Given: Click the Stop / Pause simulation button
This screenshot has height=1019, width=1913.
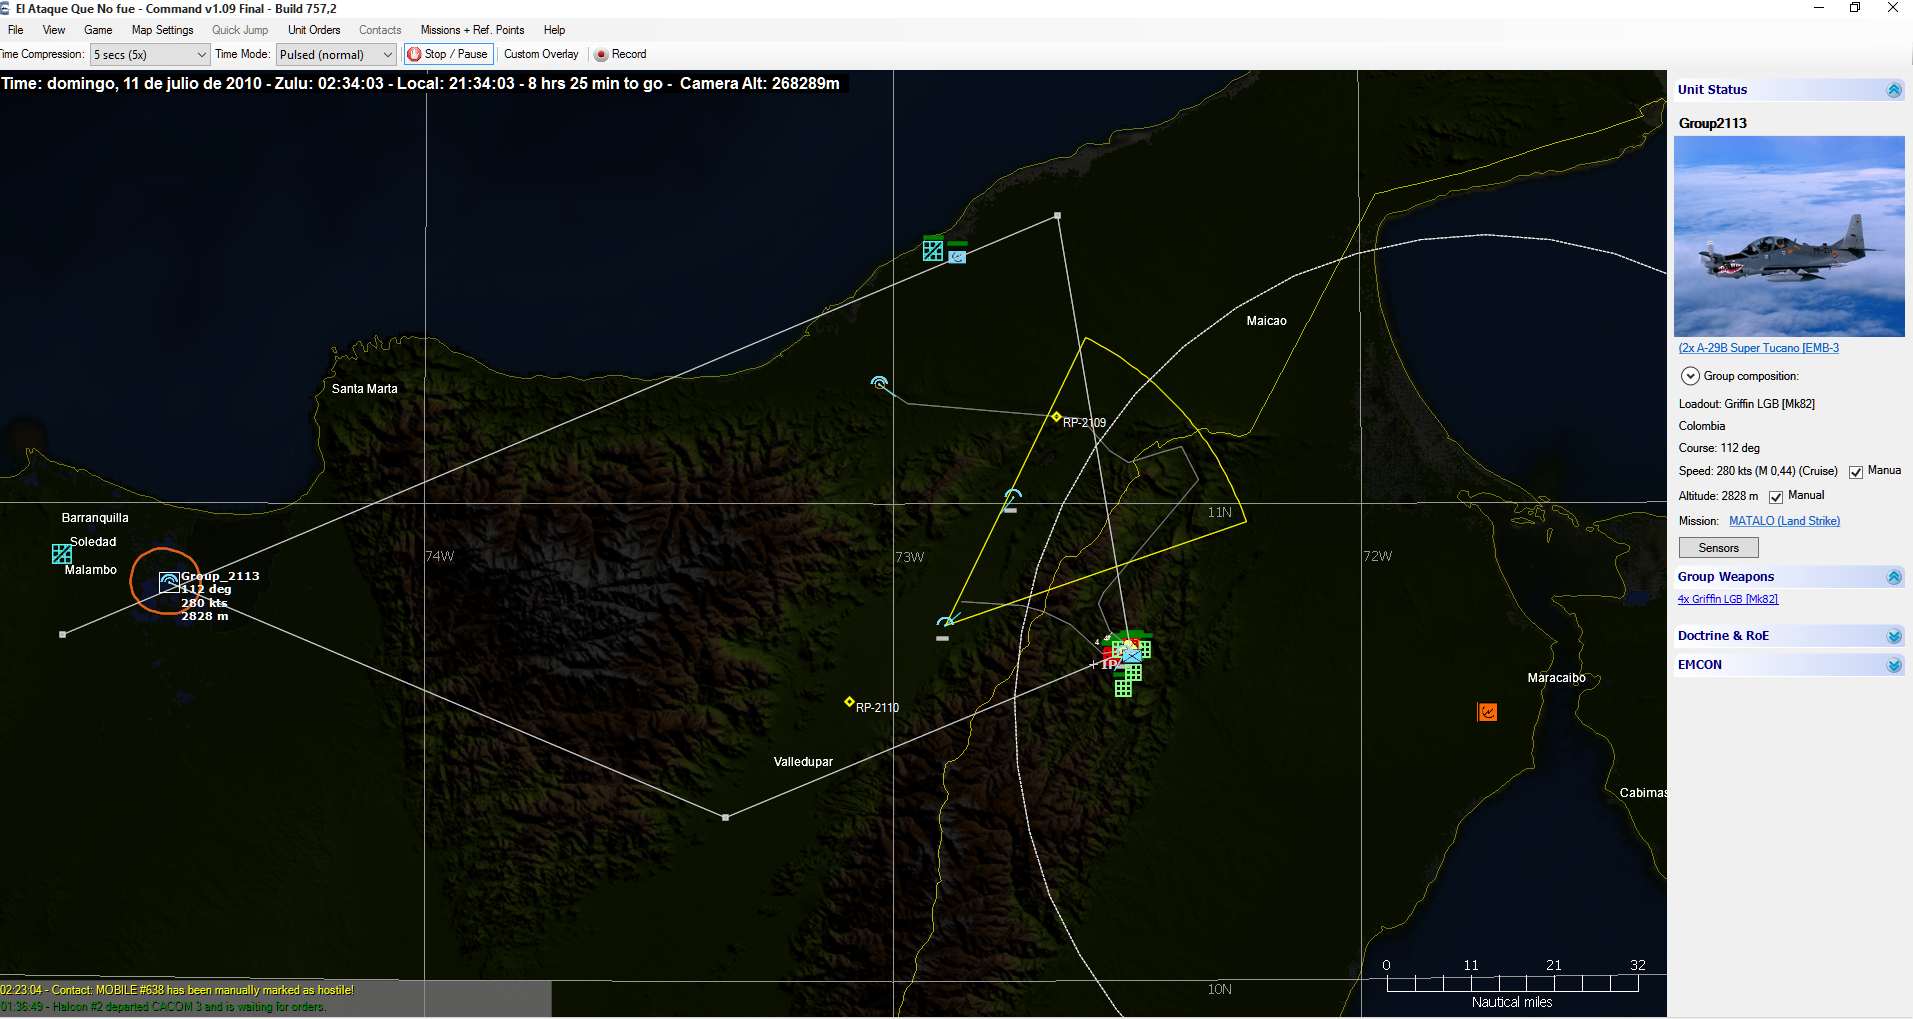Looking at the screenshot, I should [x=448, y=54].
